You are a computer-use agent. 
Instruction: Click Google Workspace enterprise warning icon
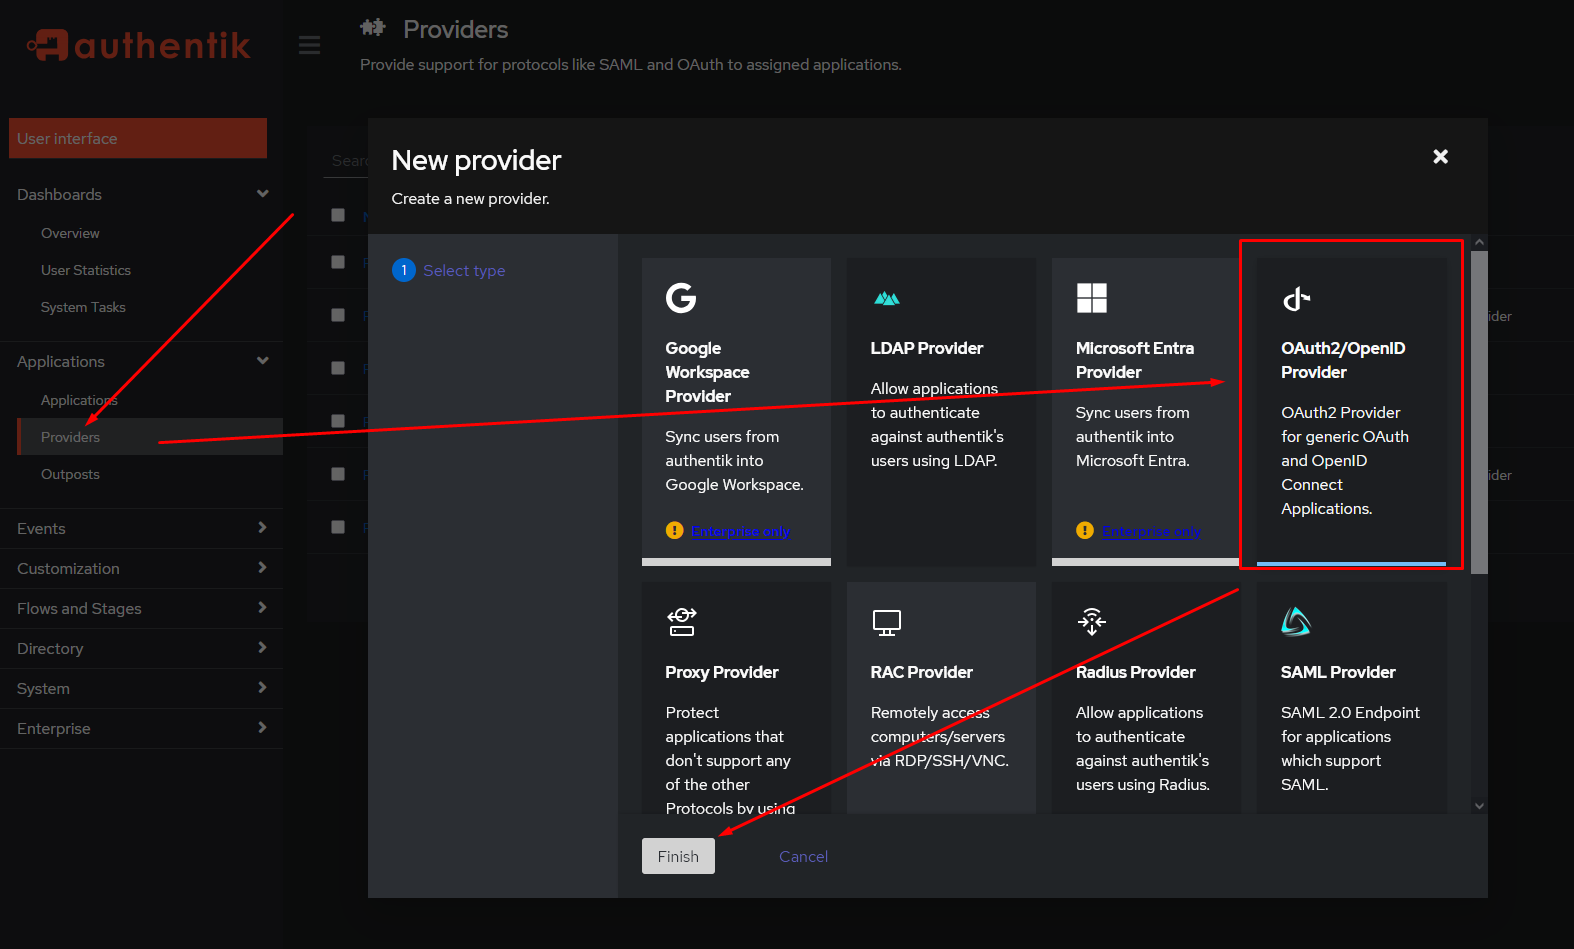click(675, 530)
